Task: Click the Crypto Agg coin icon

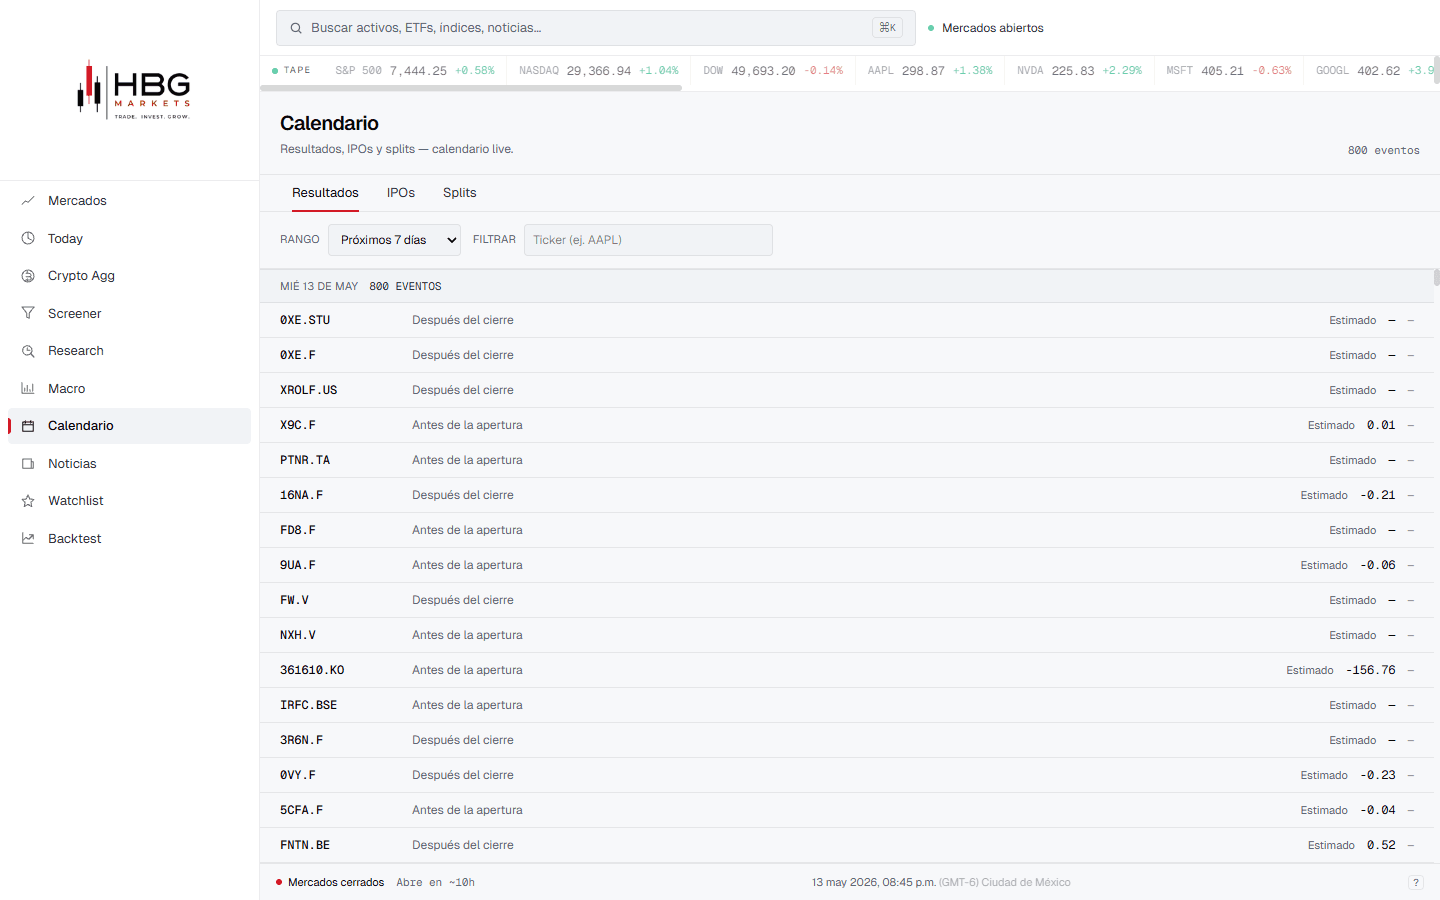Action: click(28, 276)
